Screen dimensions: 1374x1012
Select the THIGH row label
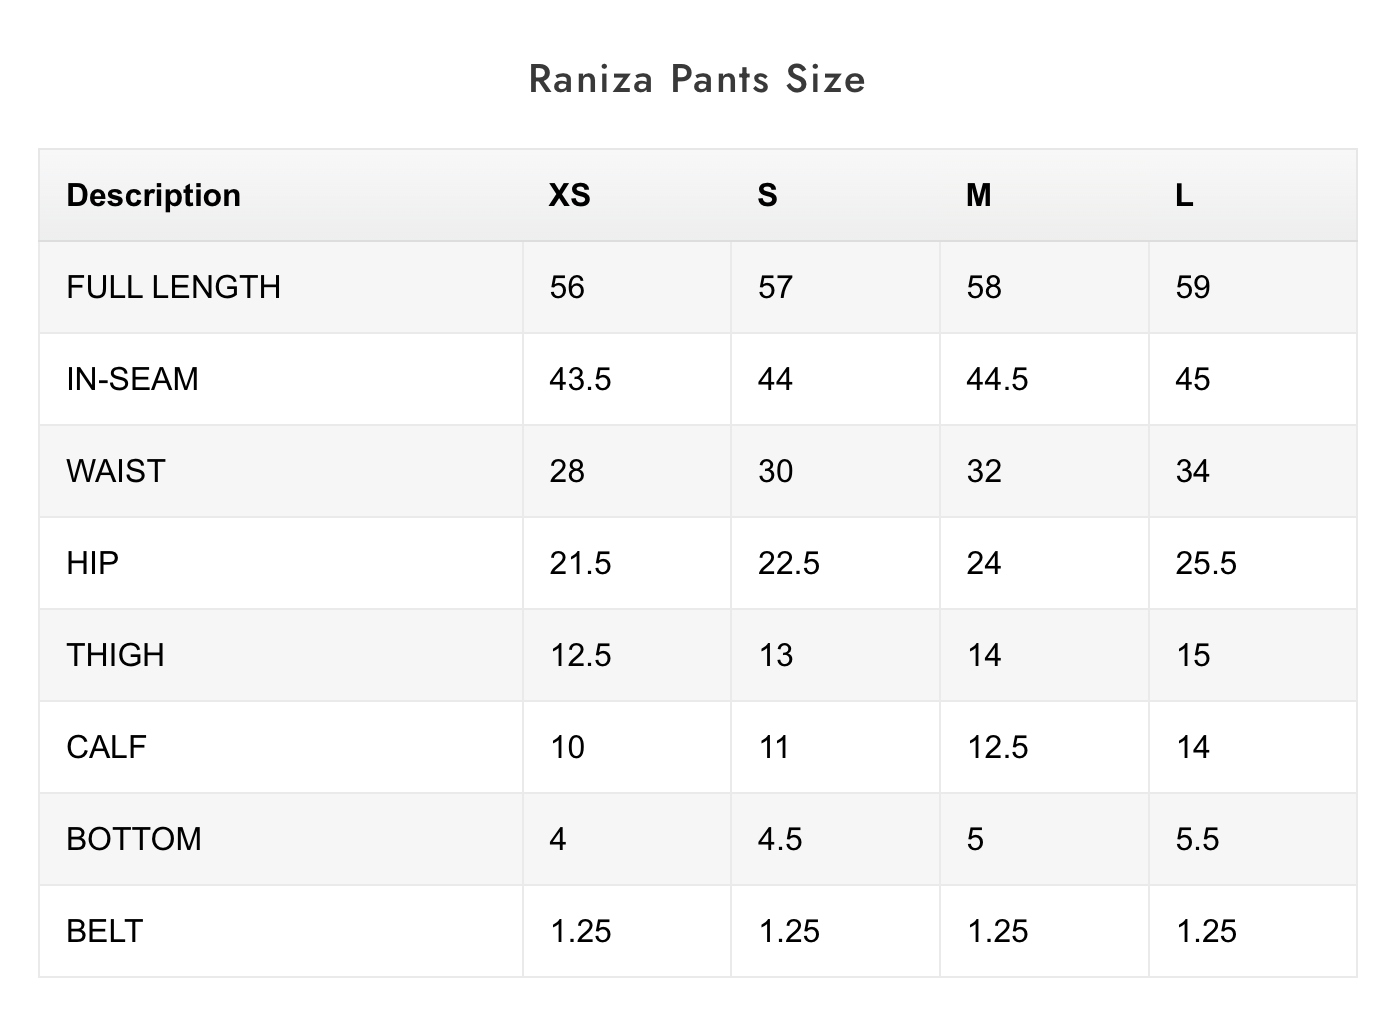pos(115,655)
